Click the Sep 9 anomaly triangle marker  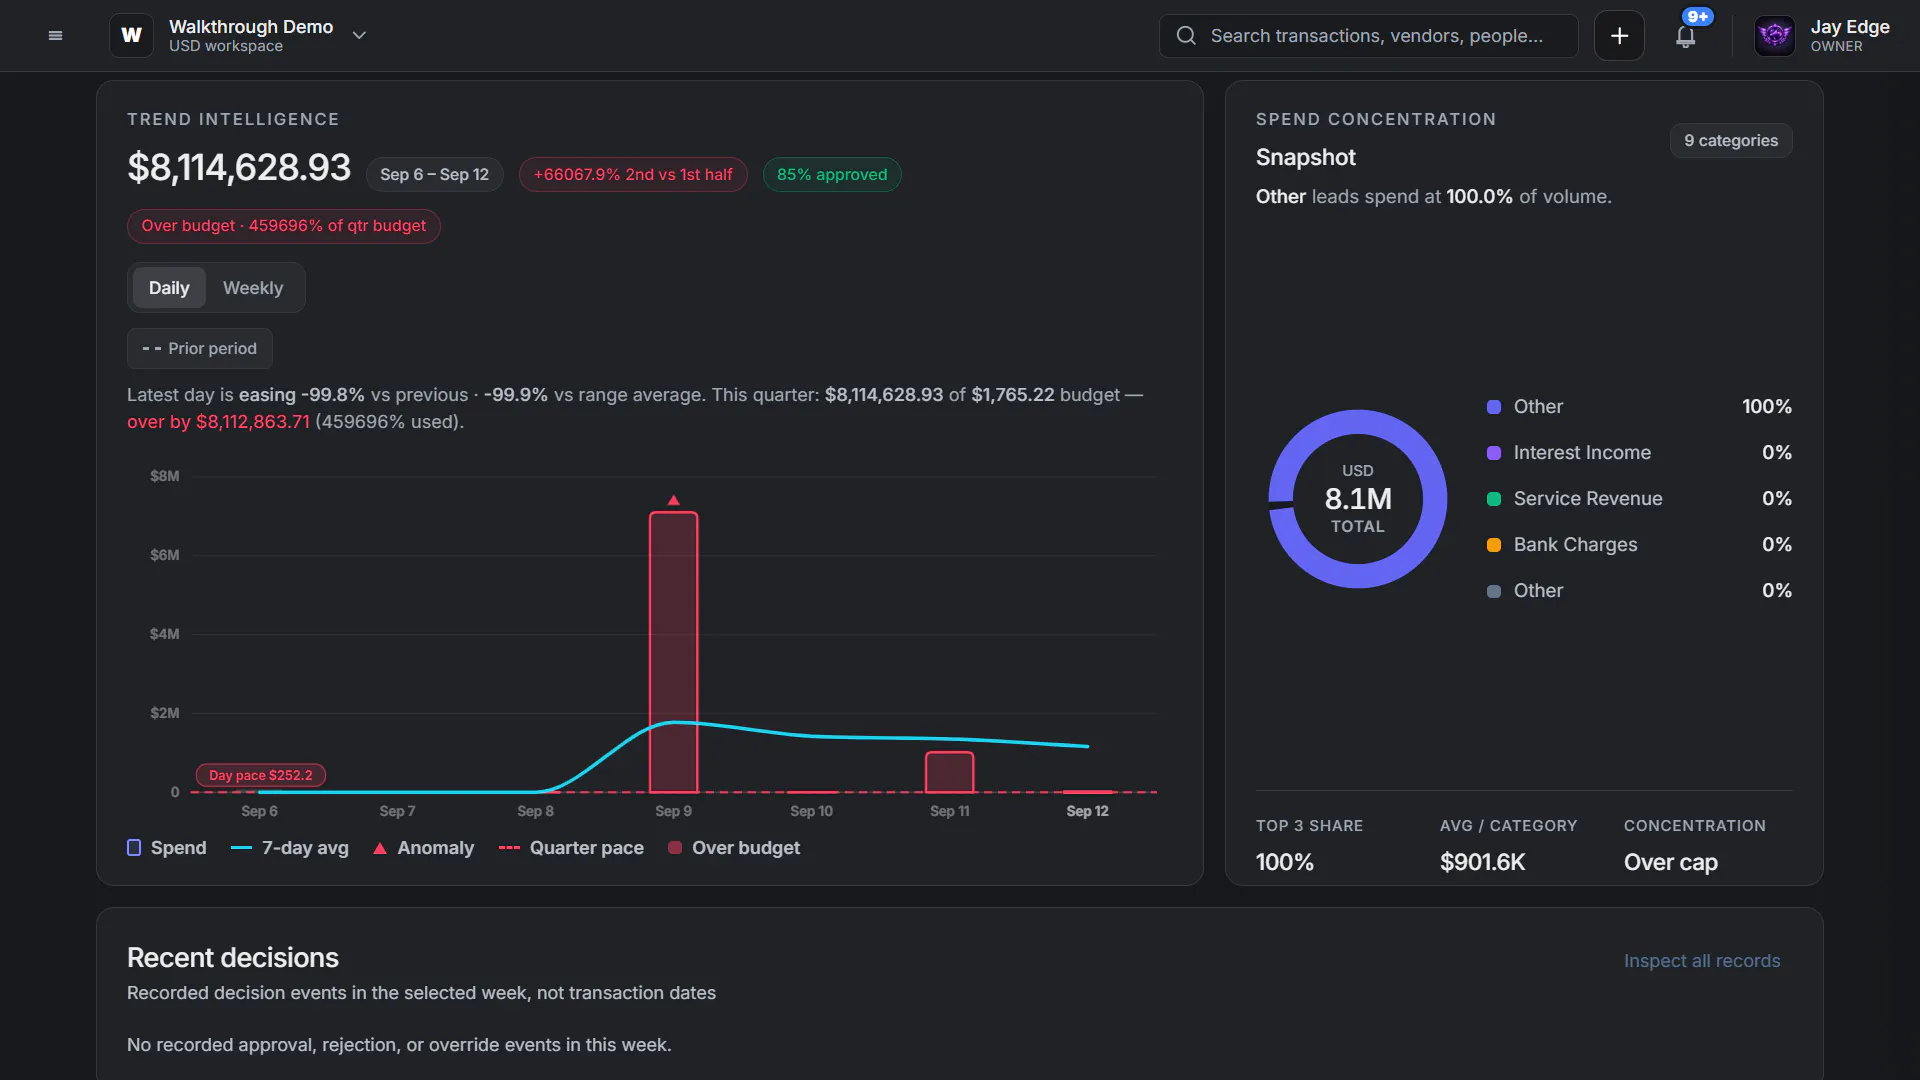pyautogui.click(x=674, y=500)
